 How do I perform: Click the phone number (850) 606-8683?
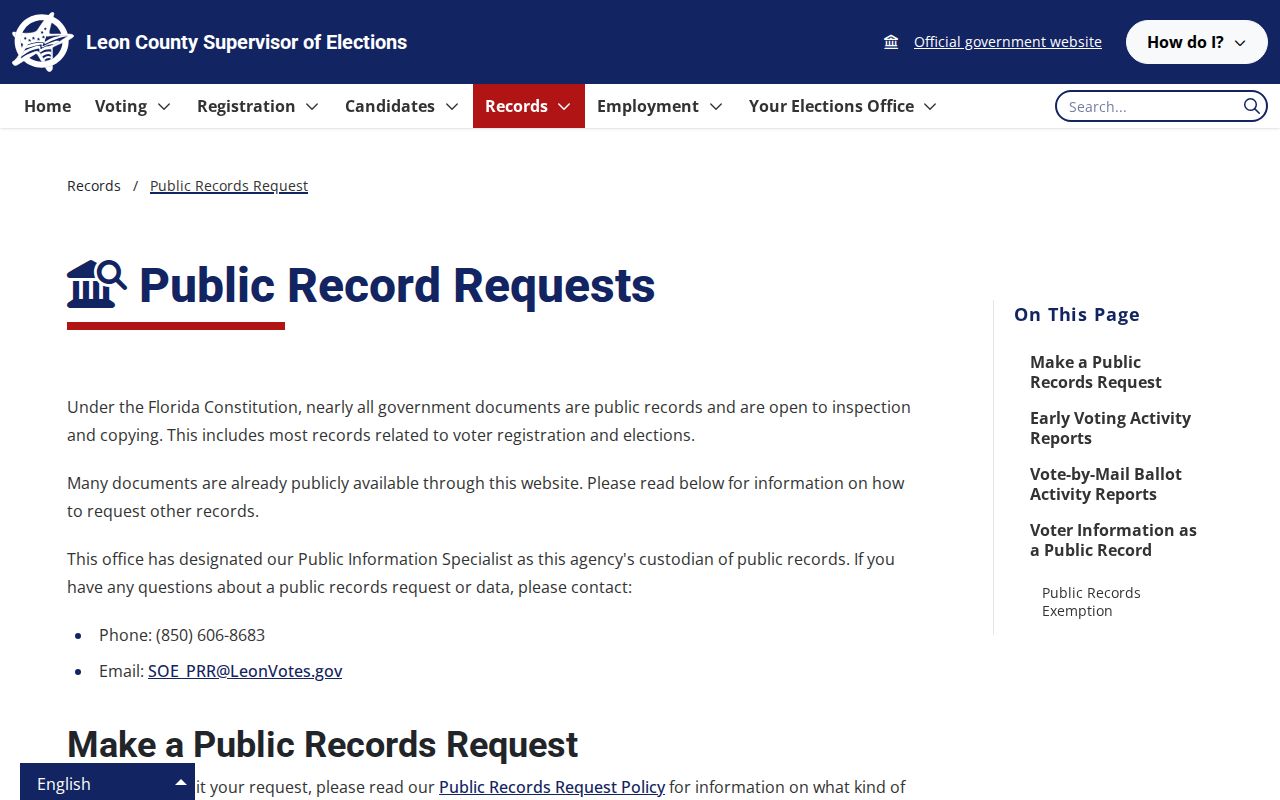coord(210,635)
